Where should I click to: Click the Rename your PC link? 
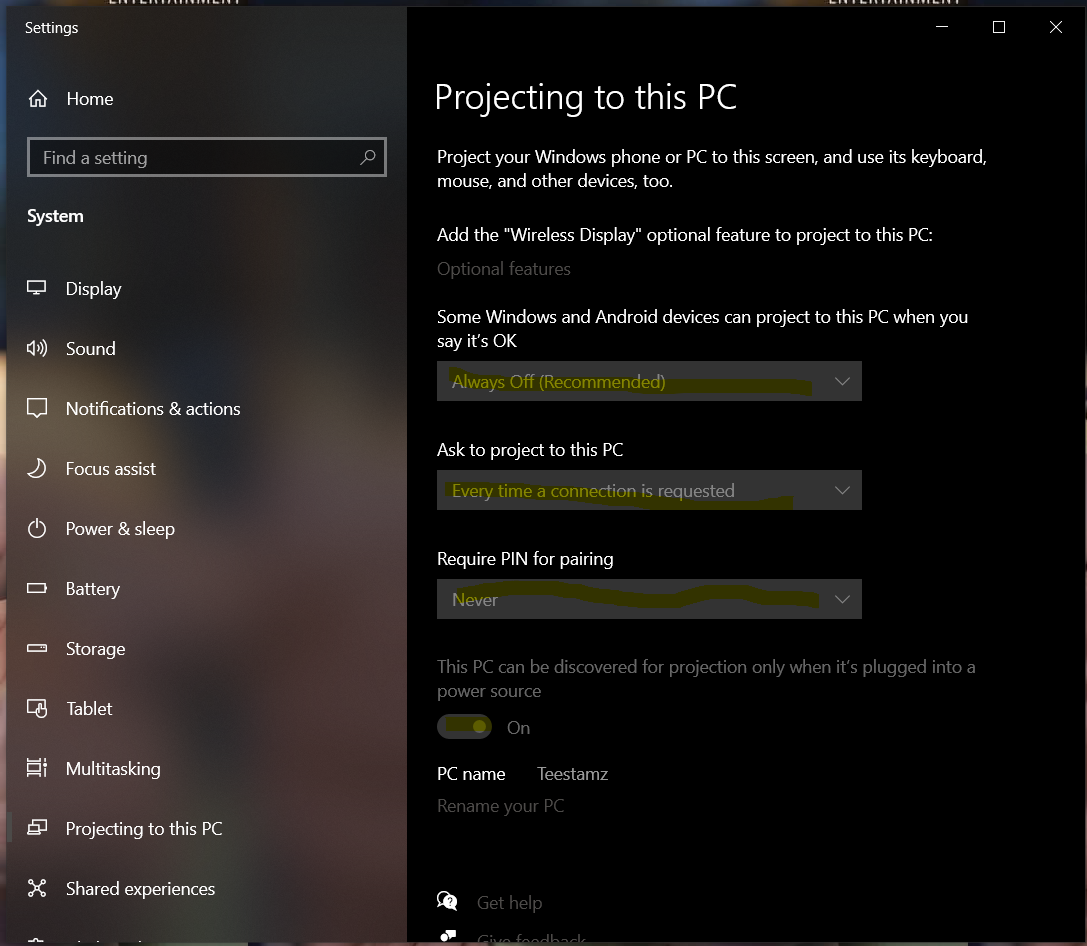point(500,806)
